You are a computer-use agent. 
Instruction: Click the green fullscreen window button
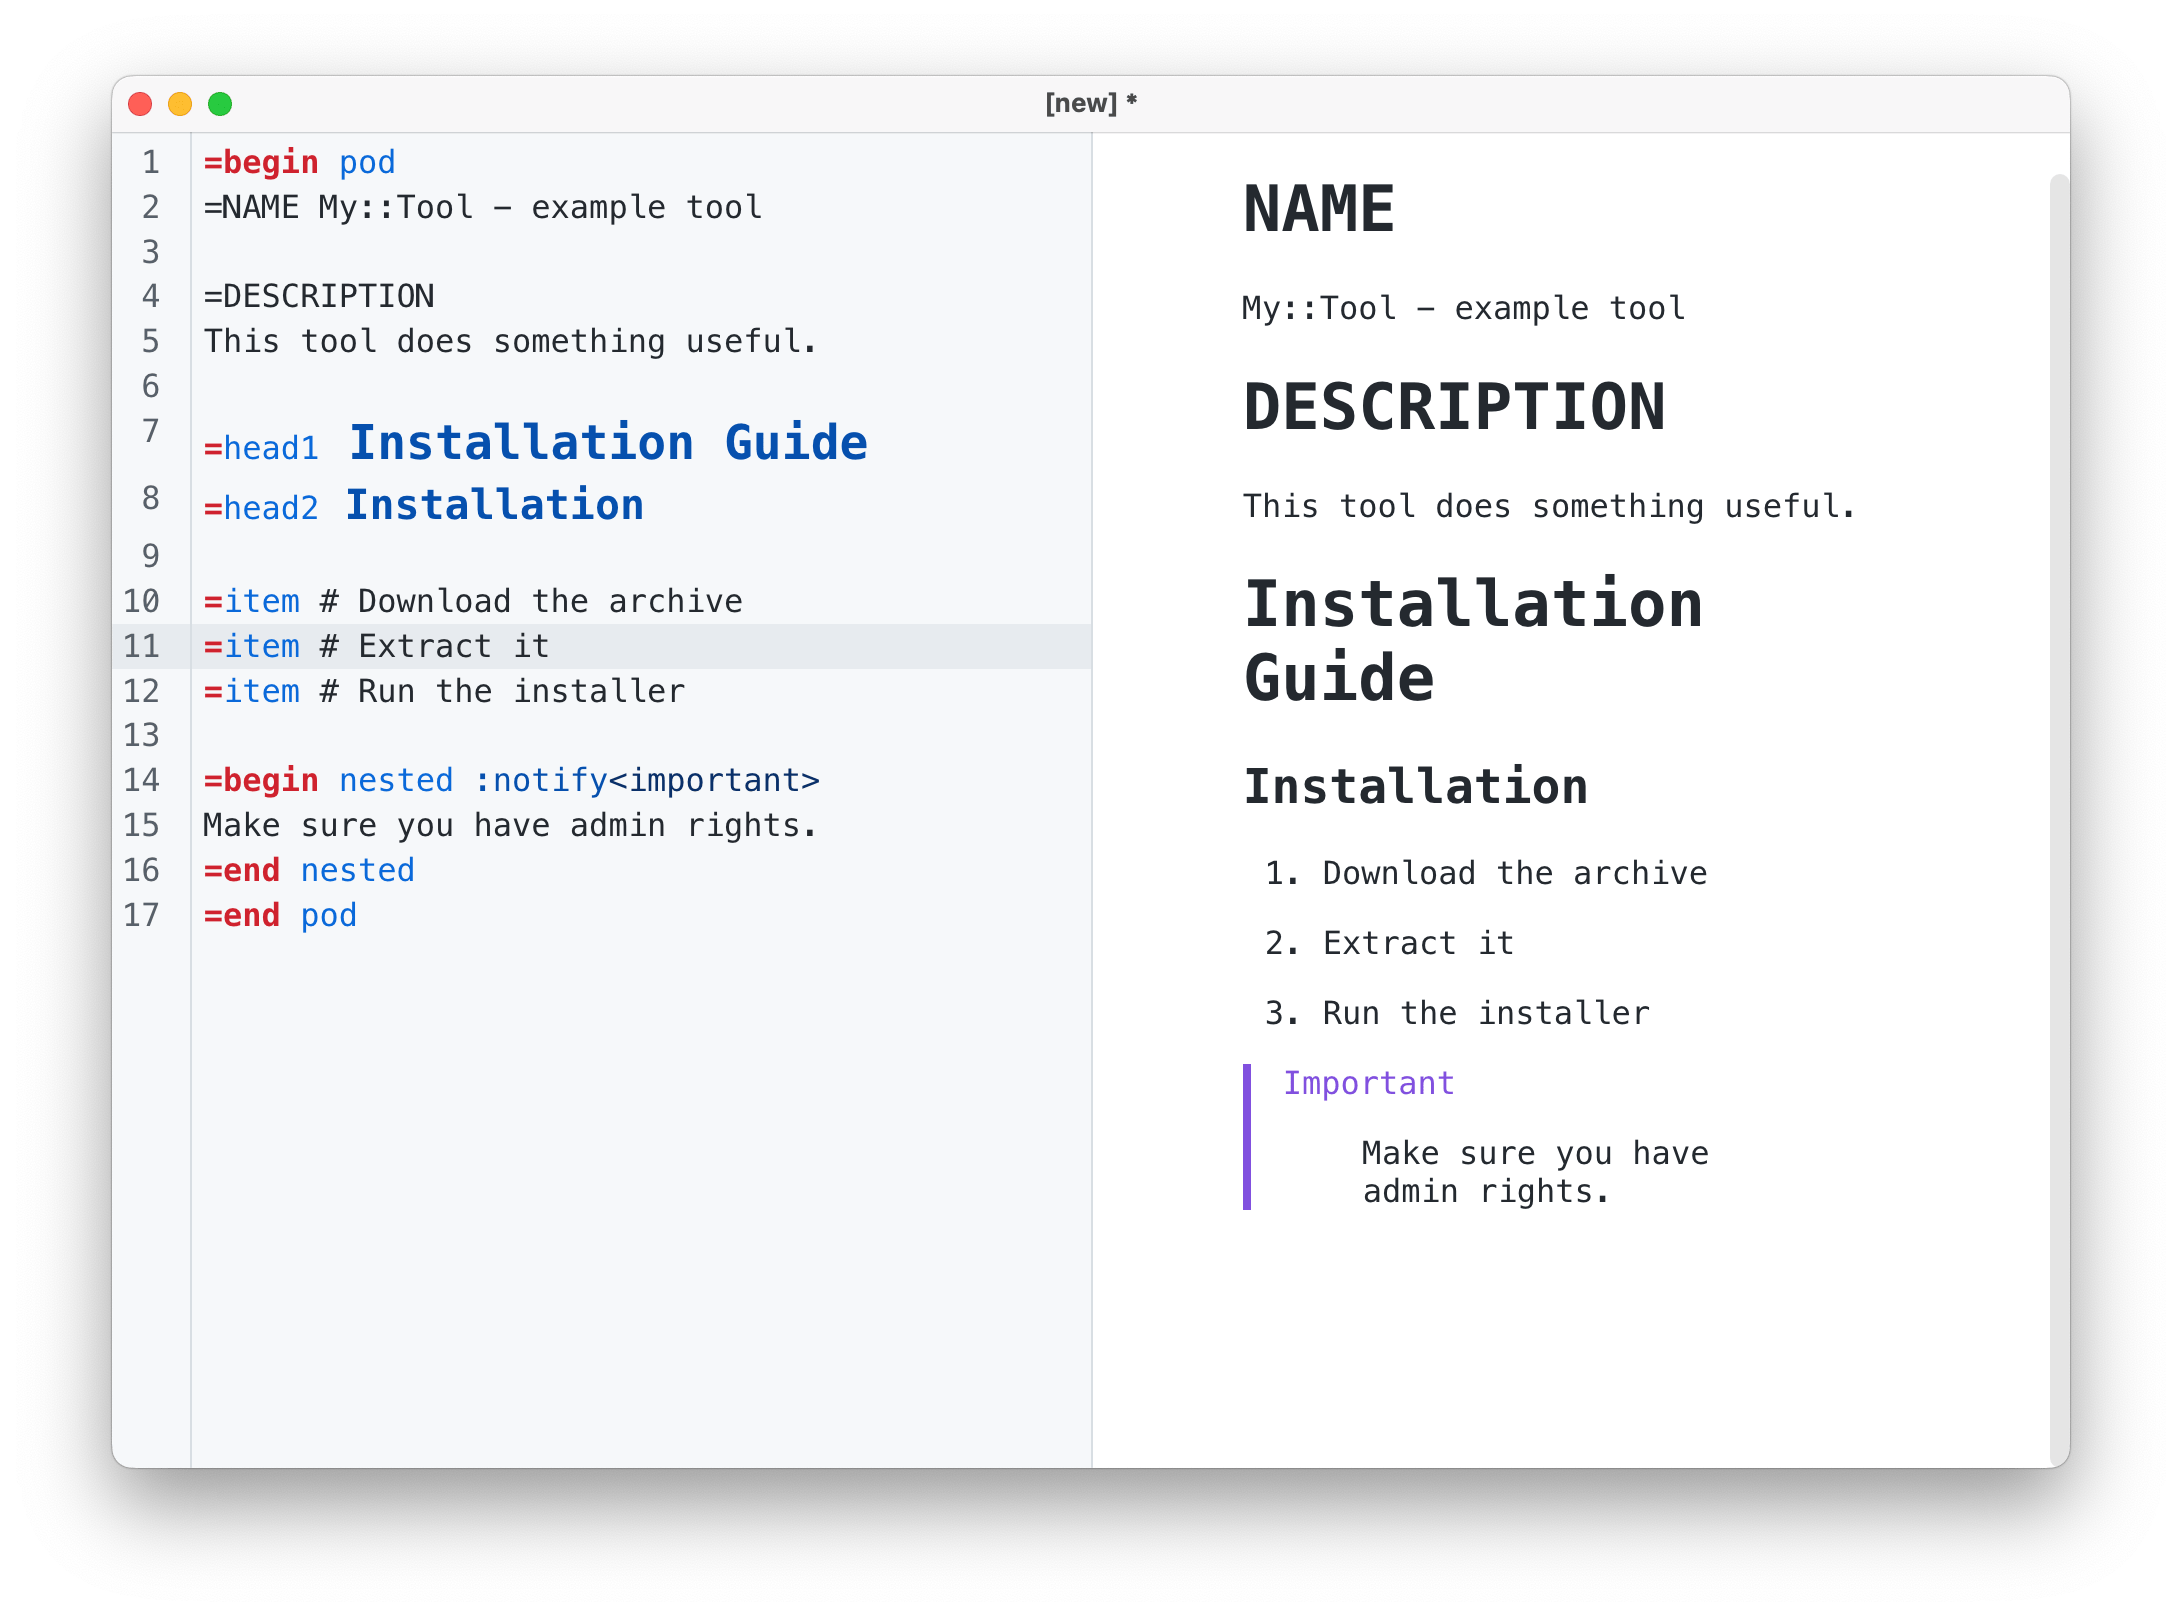coord(220,104)
